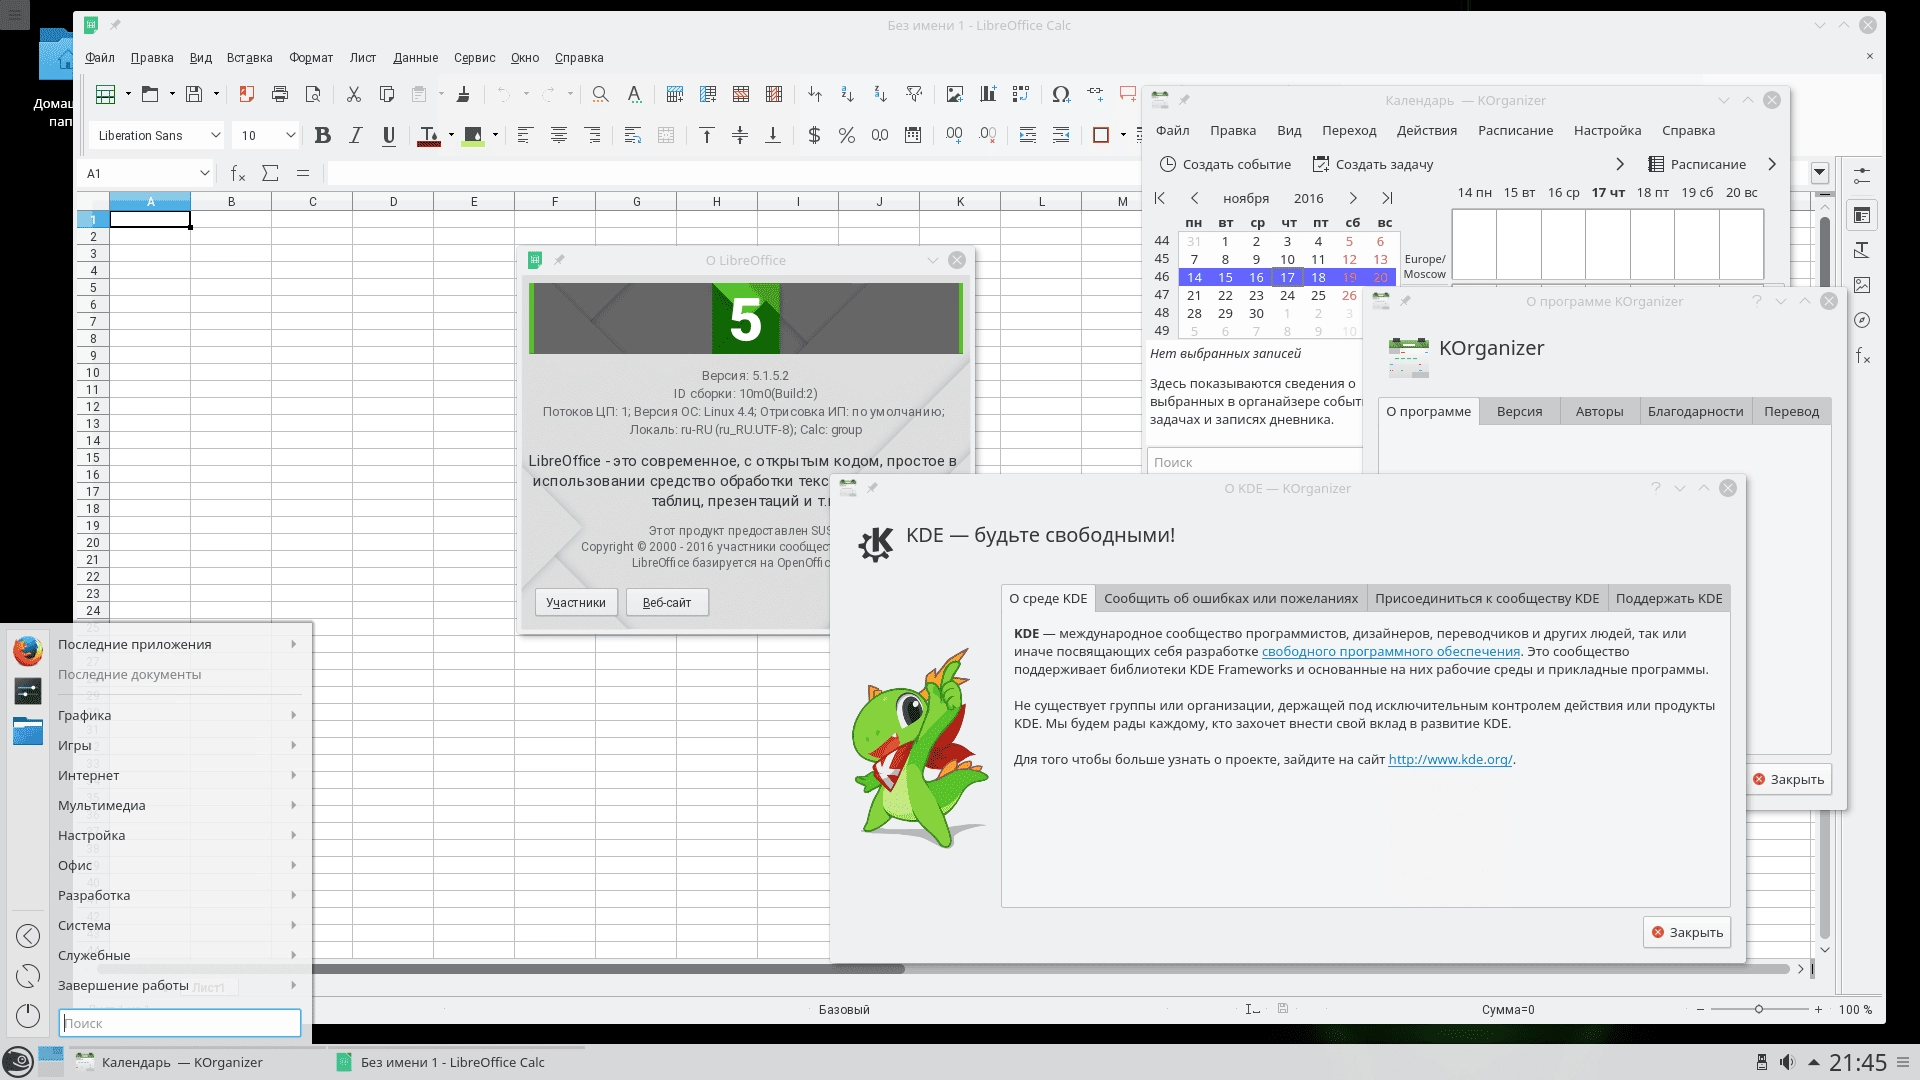Image resolution: width=1920 pixels, height=1080 pixels.
Task: Click the Sum sigma icon
Action: coord(270,173)
